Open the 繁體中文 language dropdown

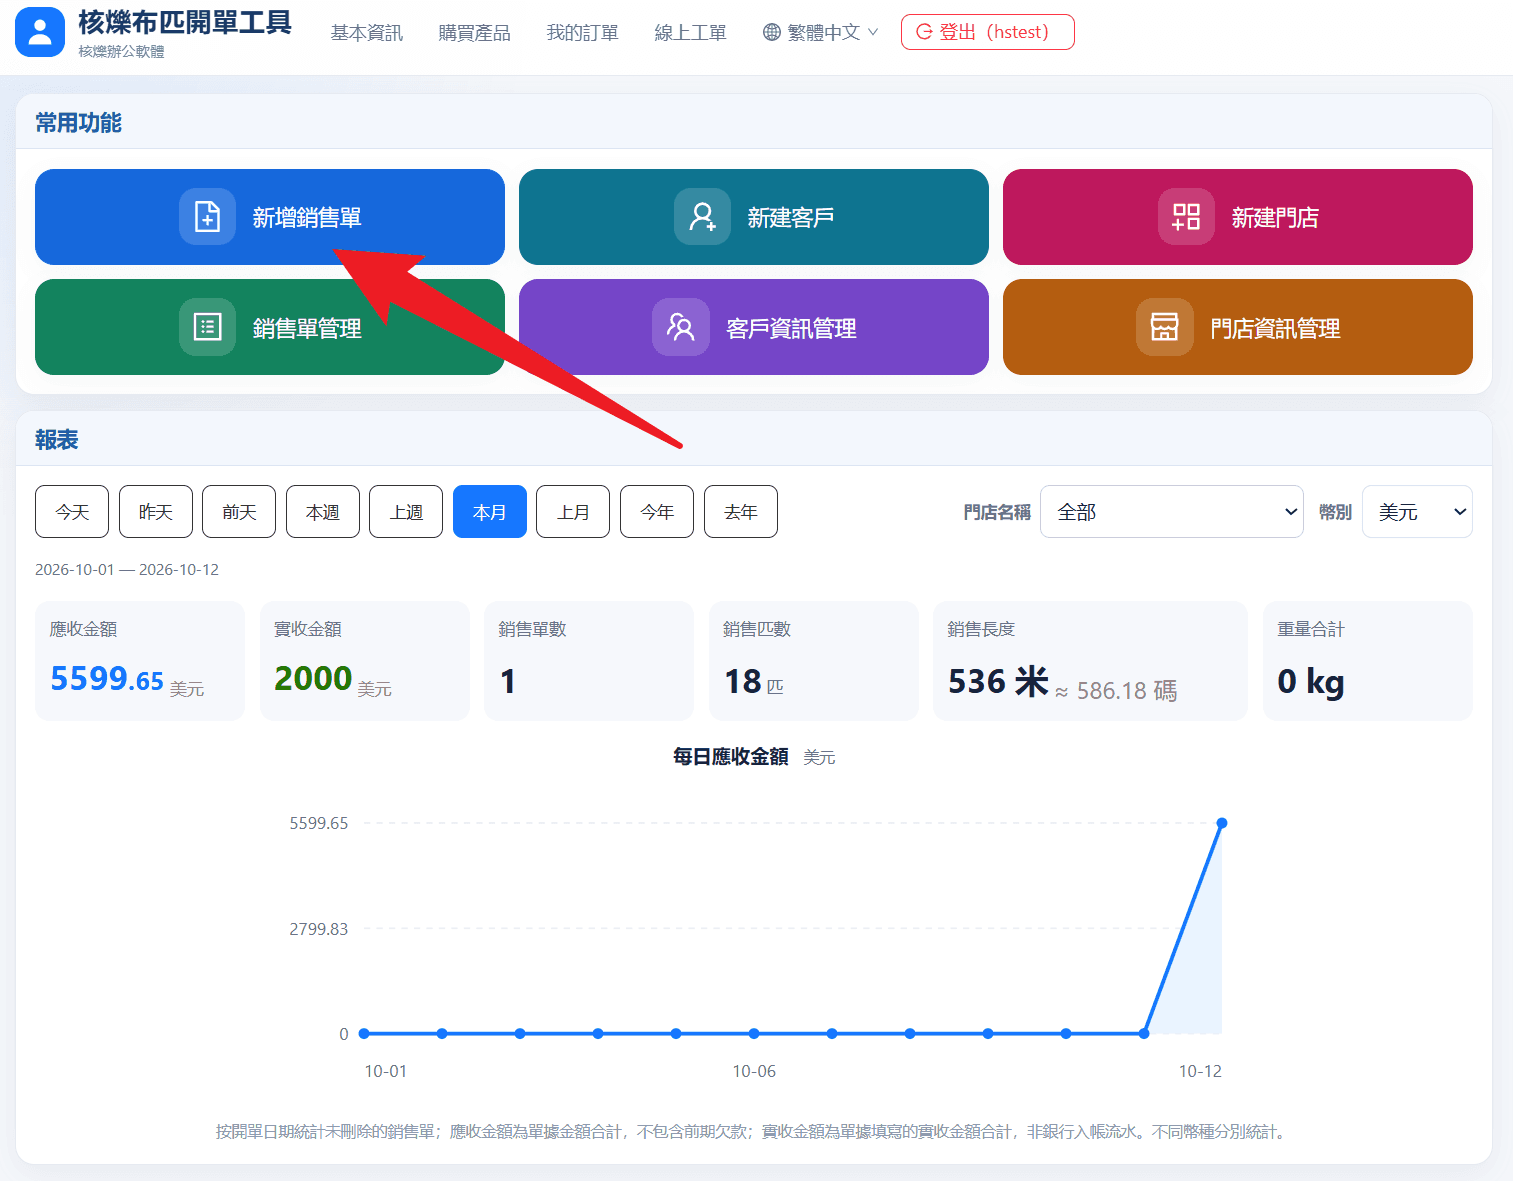(820, 32)
